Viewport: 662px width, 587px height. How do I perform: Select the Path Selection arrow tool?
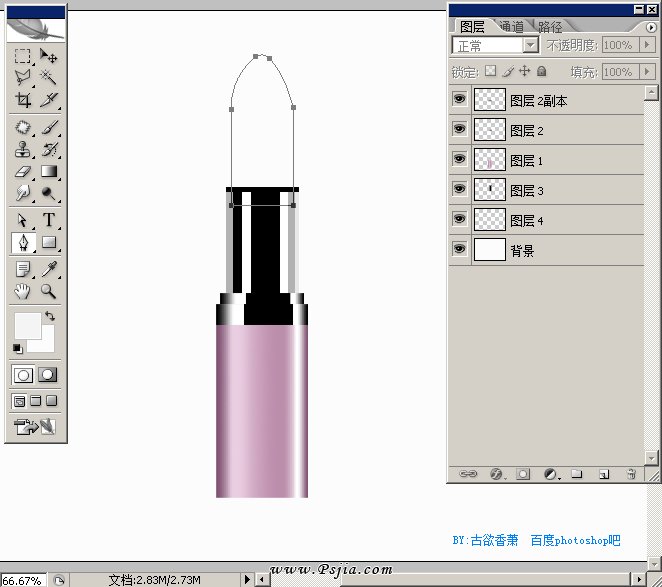pyautogui.click(x=22, y=220)
